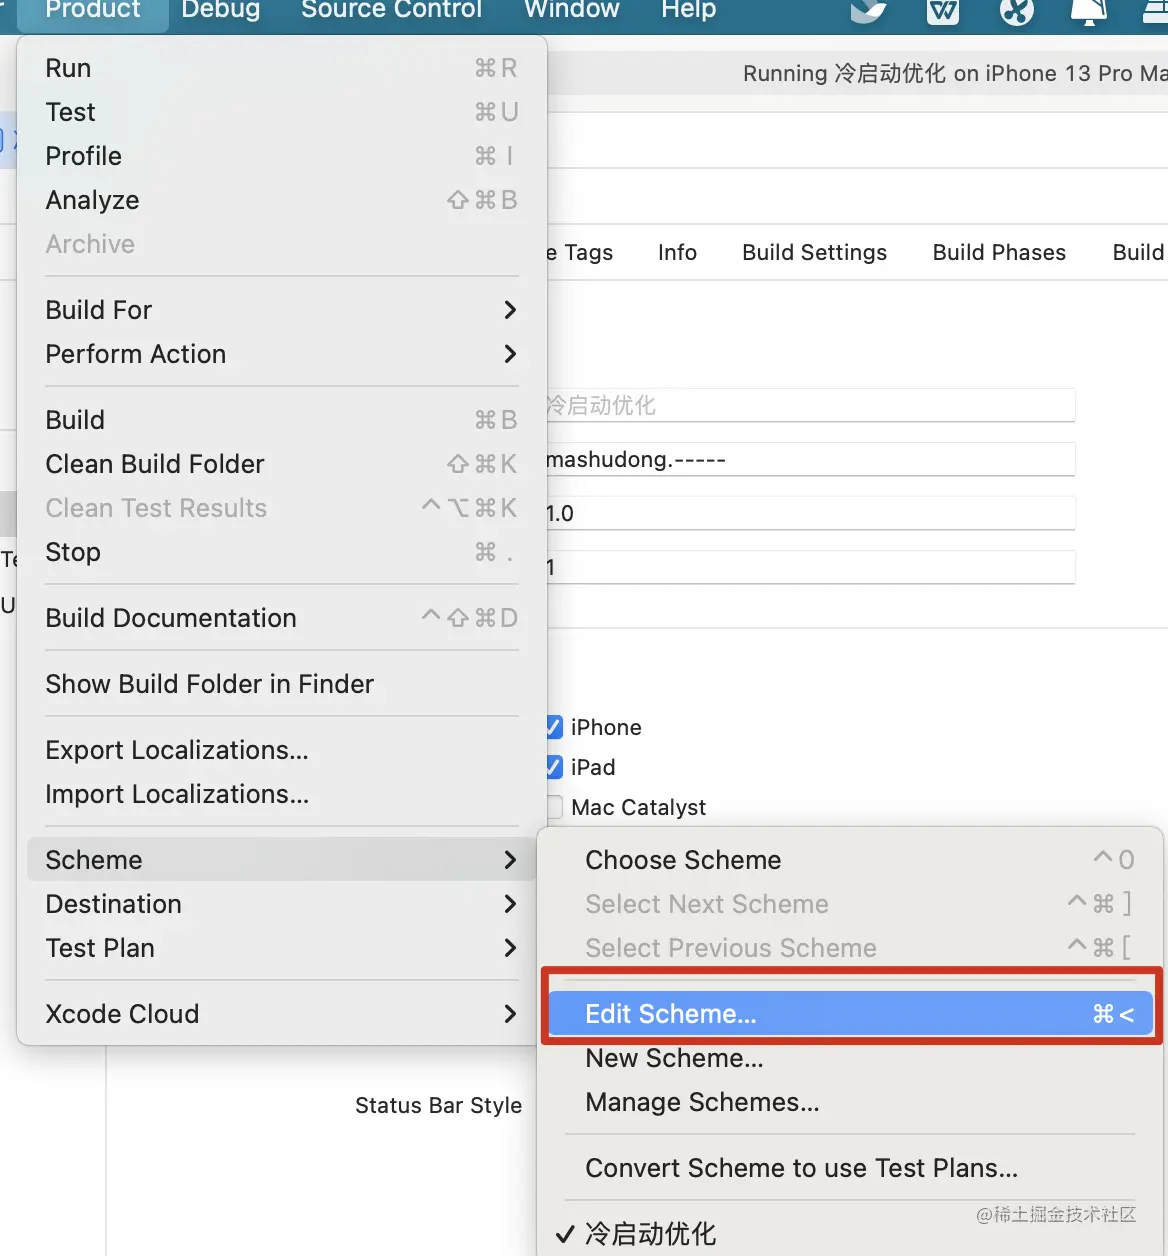Select Clean Build Folder
This screenshot has width=1168, height=1256.
point(282,464)
